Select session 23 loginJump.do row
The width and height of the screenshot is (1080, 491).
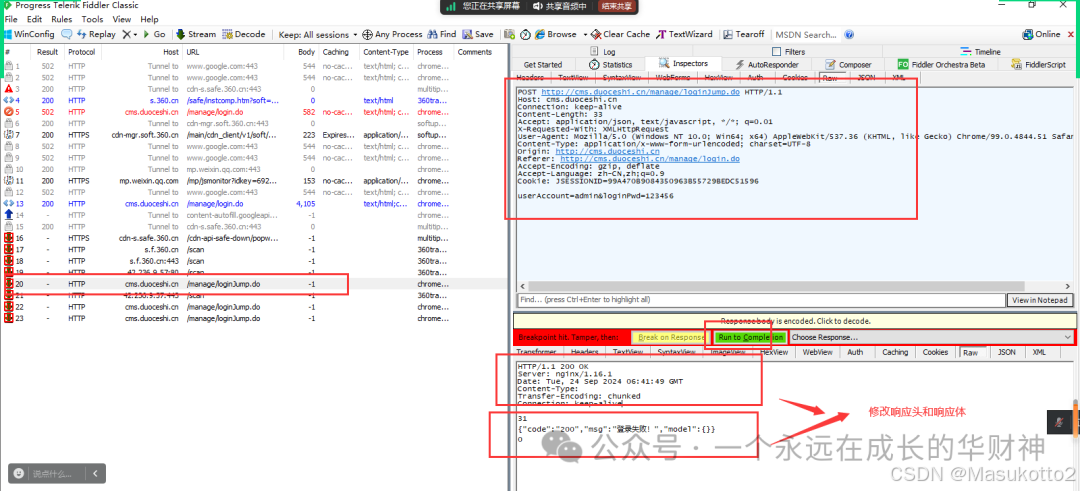(254, 318)
